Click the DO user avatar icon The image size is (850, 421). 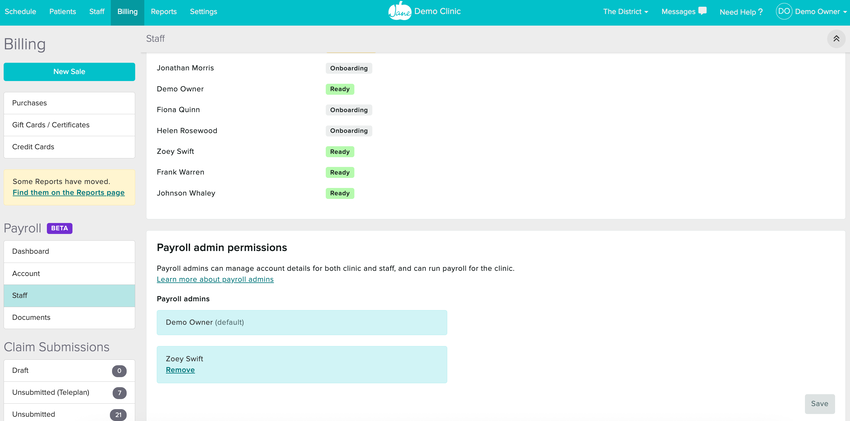pos(784,12)
